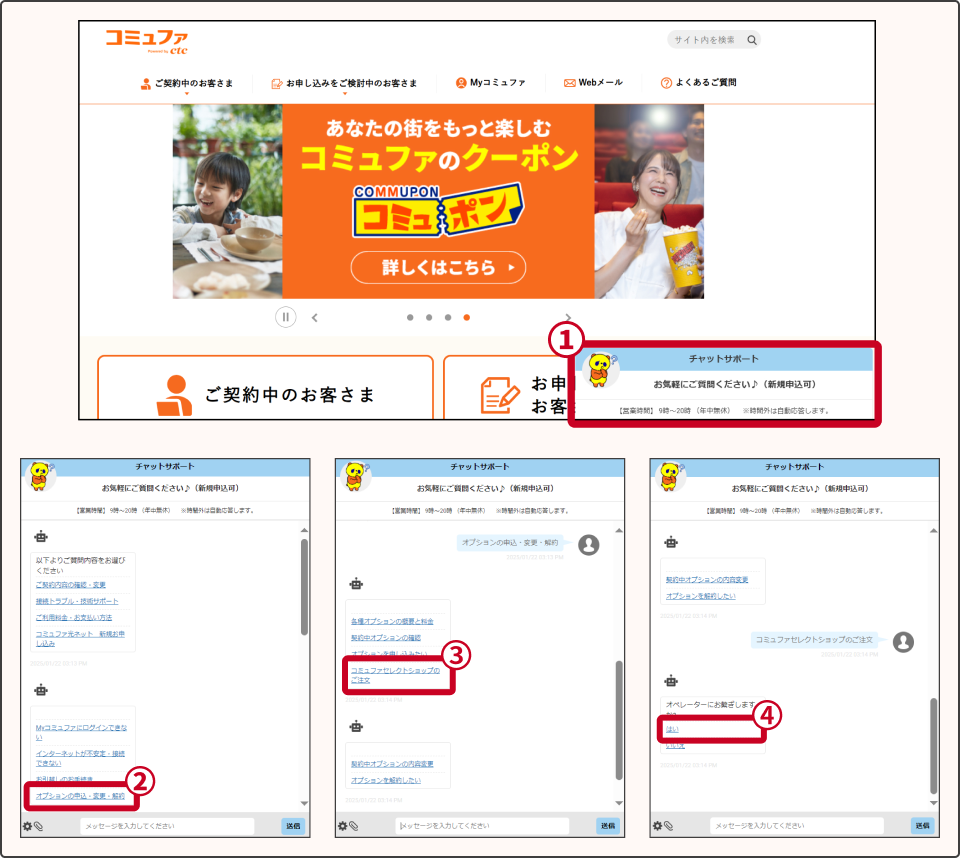Click the インターネットが不安定・接続できない chat link

[80, 758]
